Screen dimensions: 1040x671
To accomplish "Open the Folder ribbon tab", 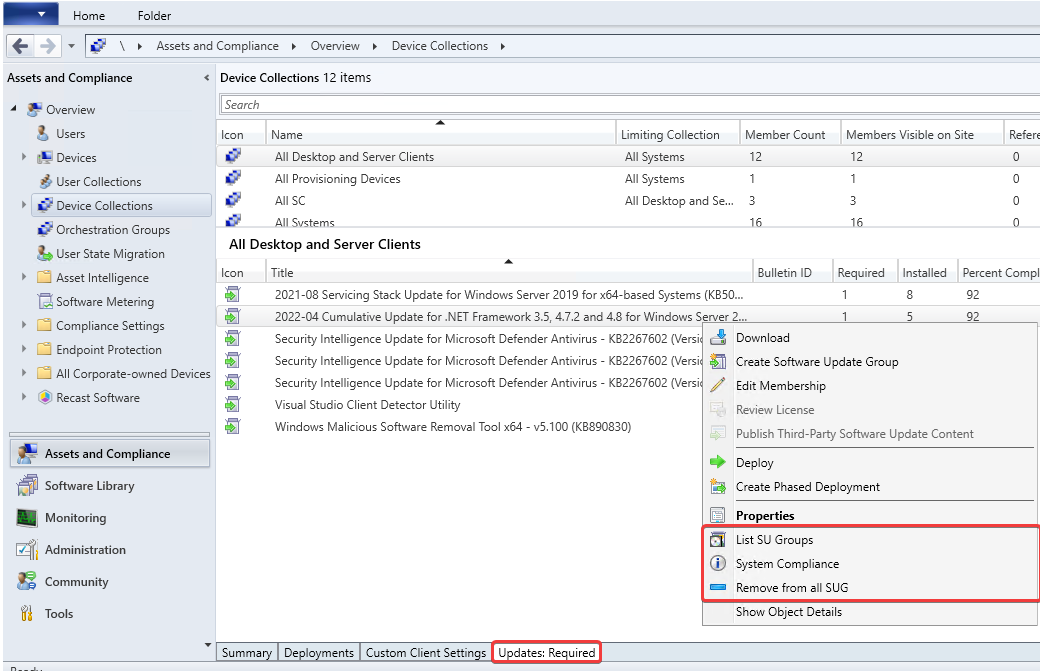I will pos(154,15).
